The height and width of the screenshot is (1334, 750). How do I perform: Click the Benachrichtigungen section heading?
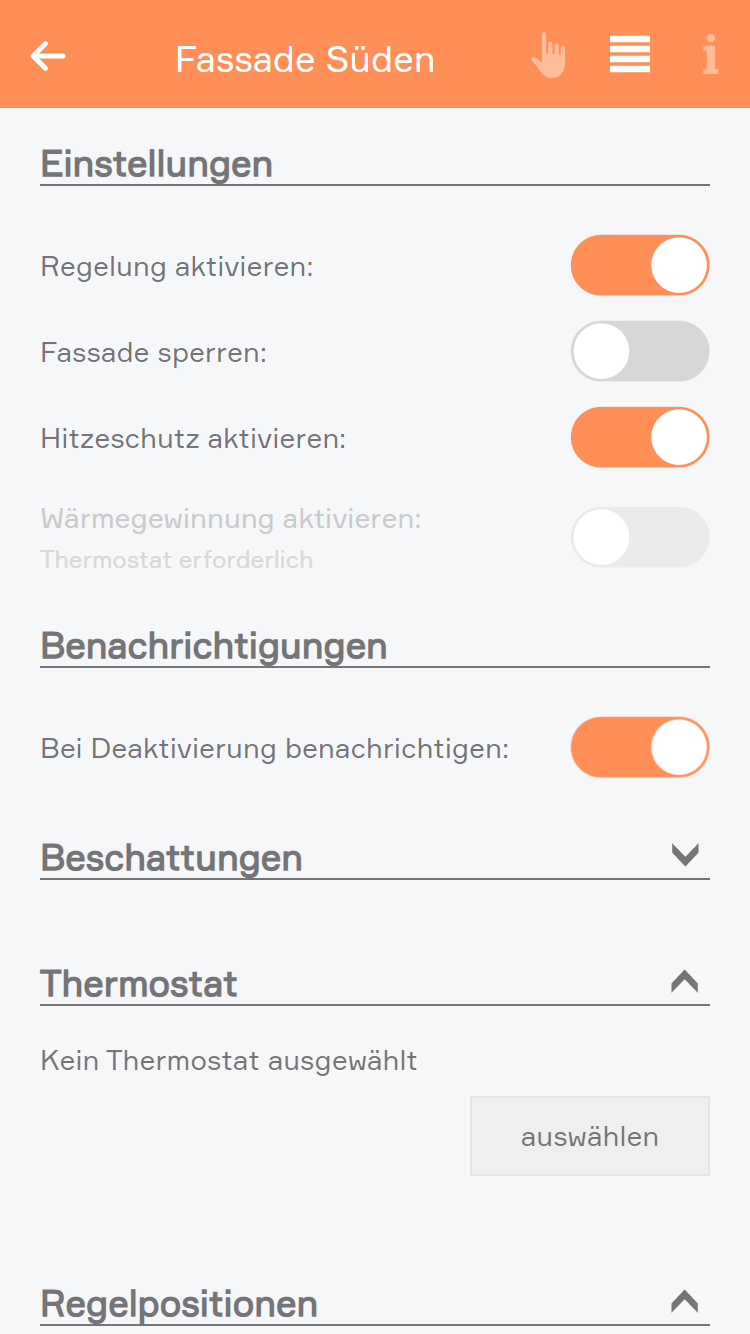214,646
